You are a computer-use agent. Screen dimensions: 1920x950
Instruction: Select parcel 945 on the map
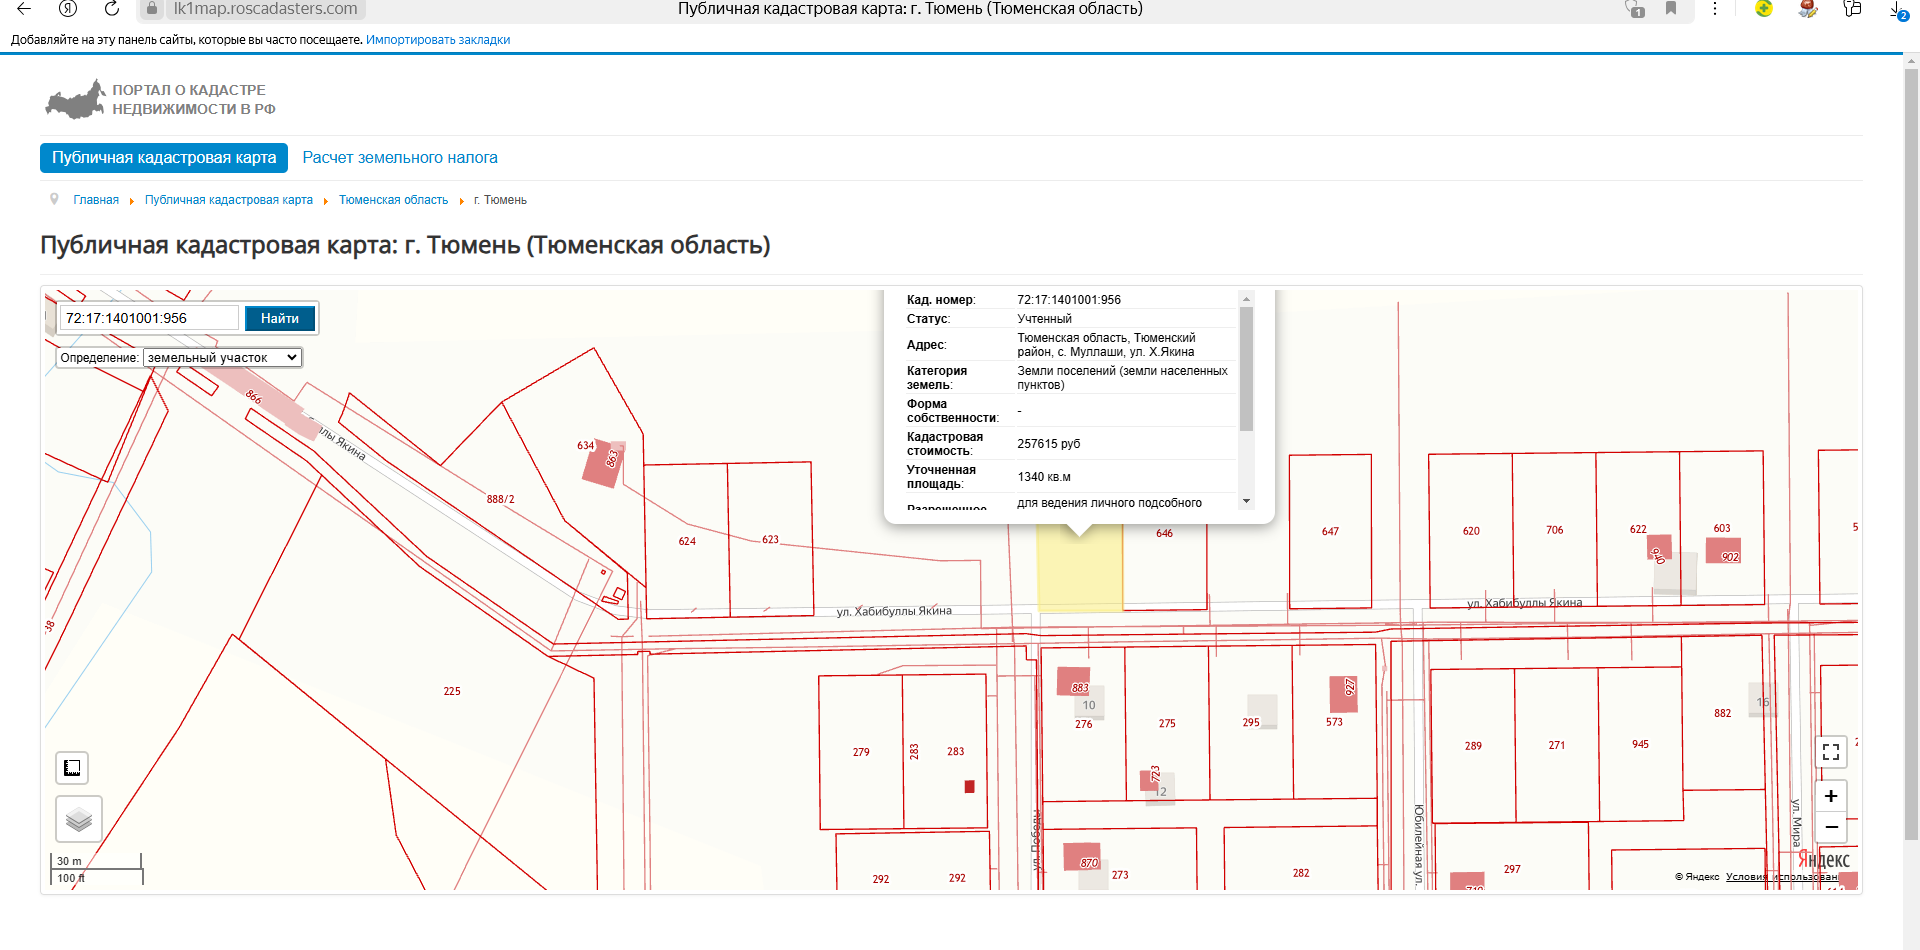tap(1640, 744)
